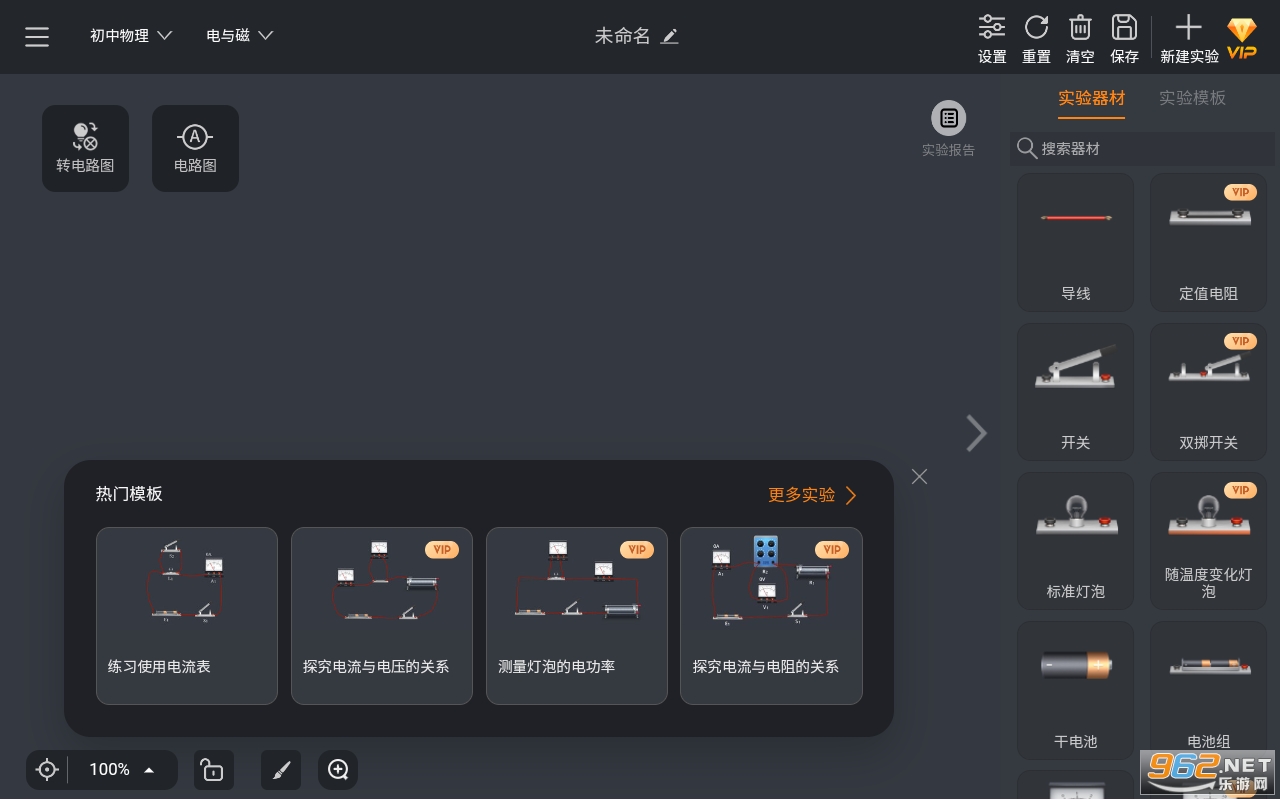The image size is (1280, 800).
Task: Open the VIP diamond membership icon
Action: 1242,38
